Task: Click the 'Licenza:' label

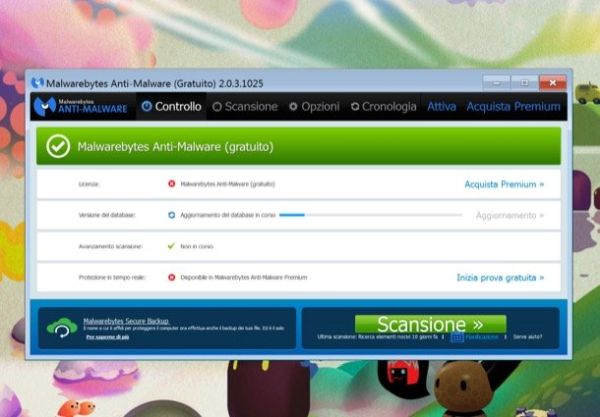Action: 89,184
